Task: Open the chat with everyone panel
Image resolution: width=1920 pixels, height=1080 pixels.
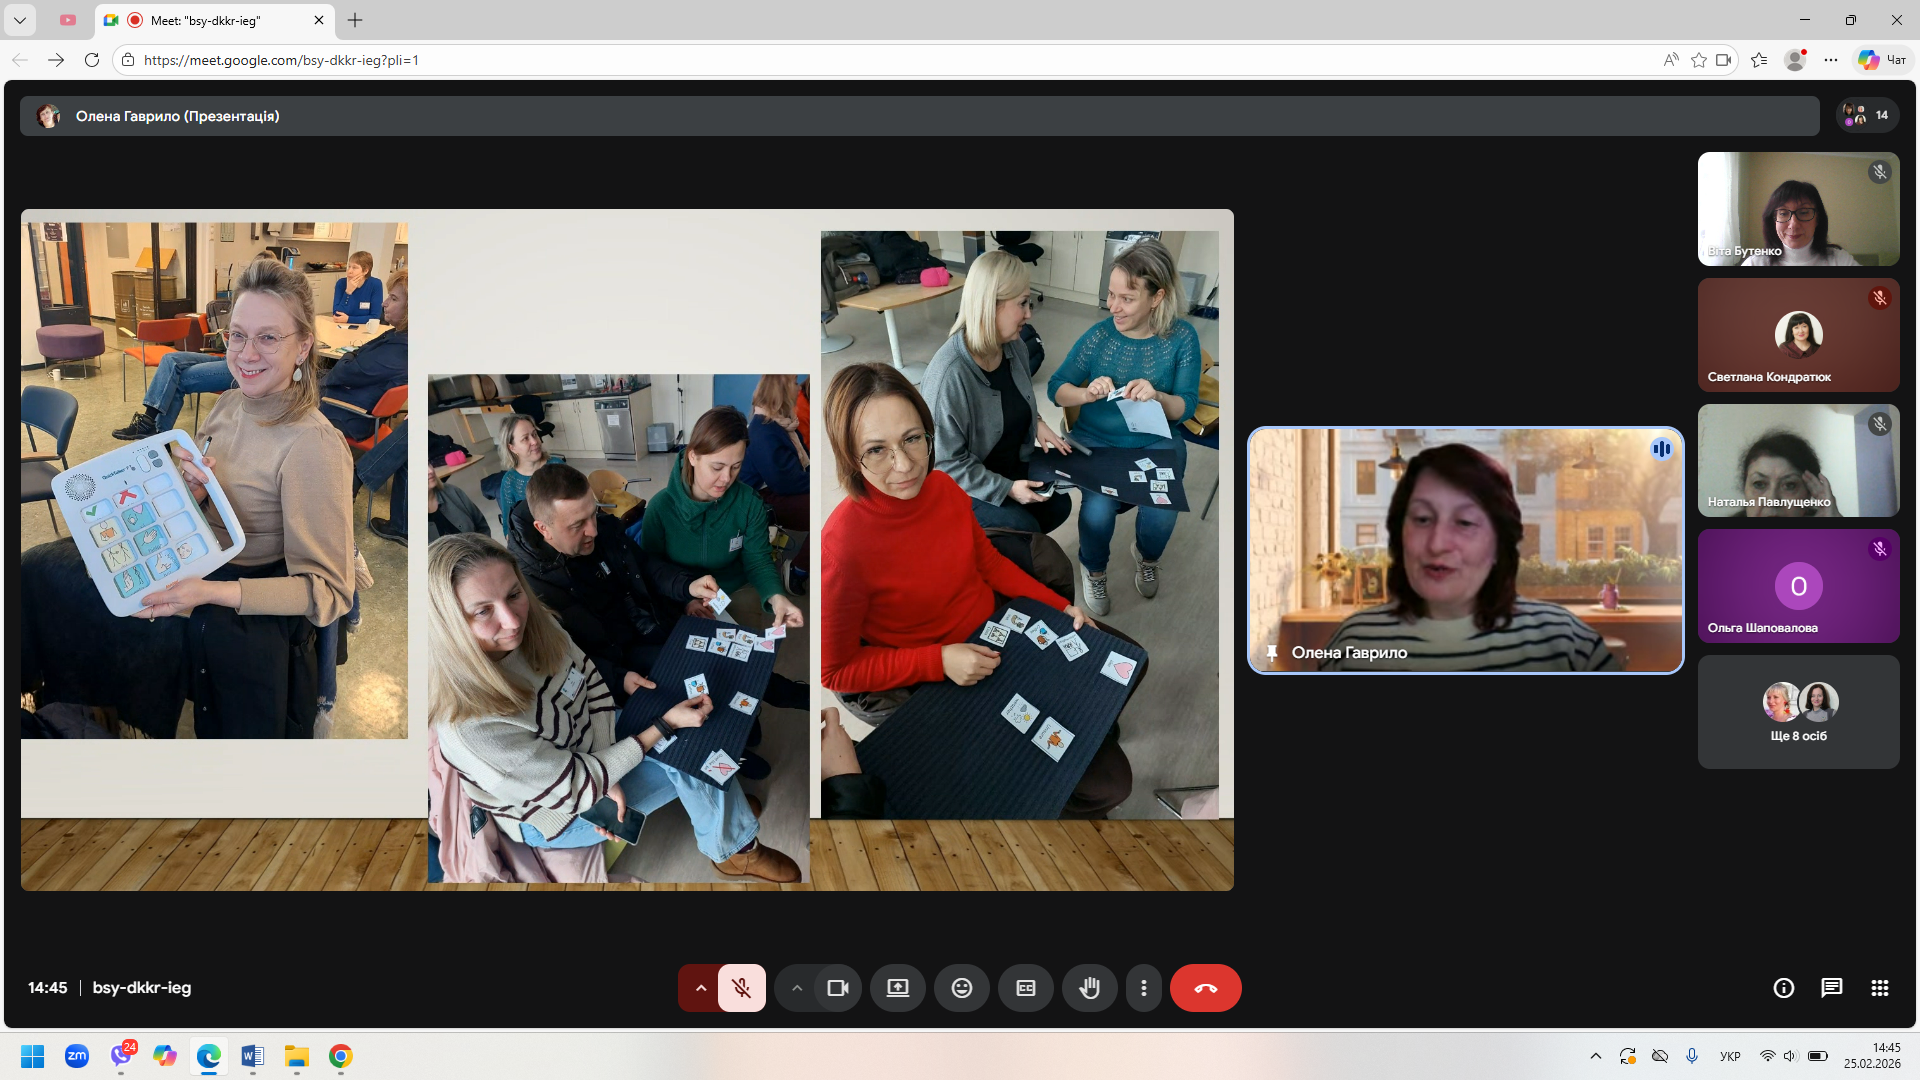Action: pos(1831,988)
